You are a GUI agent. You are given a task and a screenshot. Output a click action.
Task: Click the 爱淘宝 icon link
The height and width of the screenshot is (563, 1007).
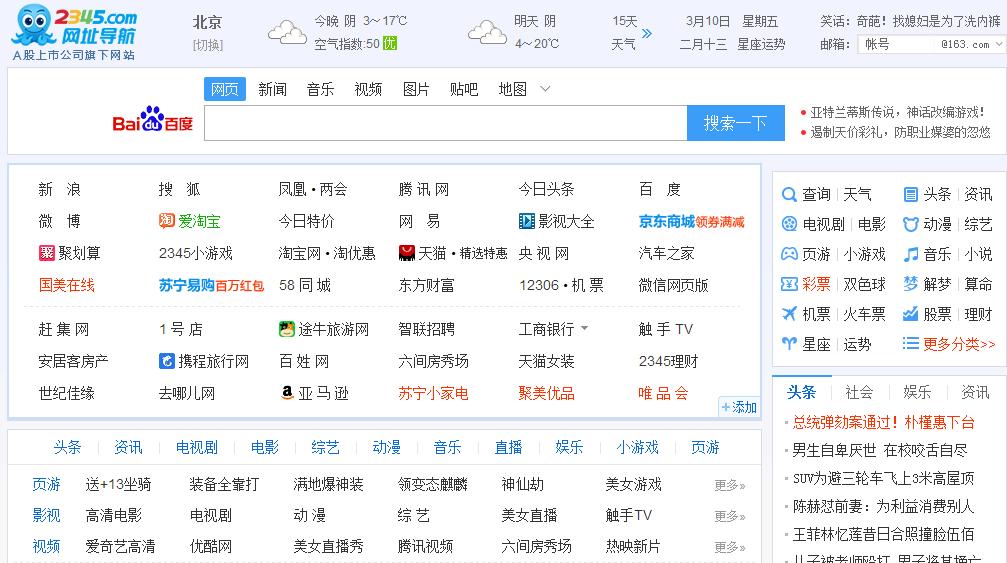point(189,221)
